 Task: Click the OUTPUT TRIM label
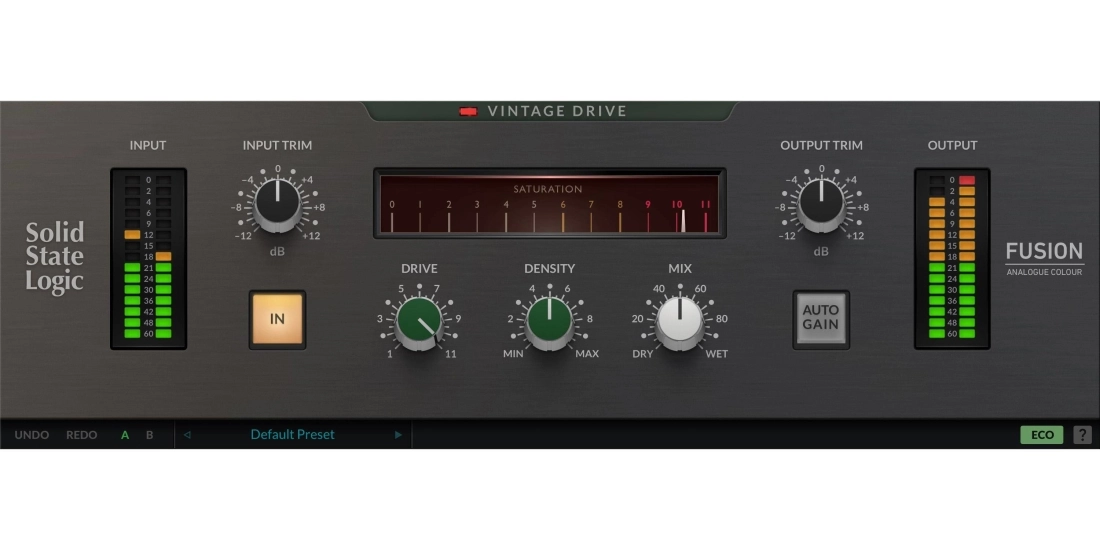(x=821, y=145)
